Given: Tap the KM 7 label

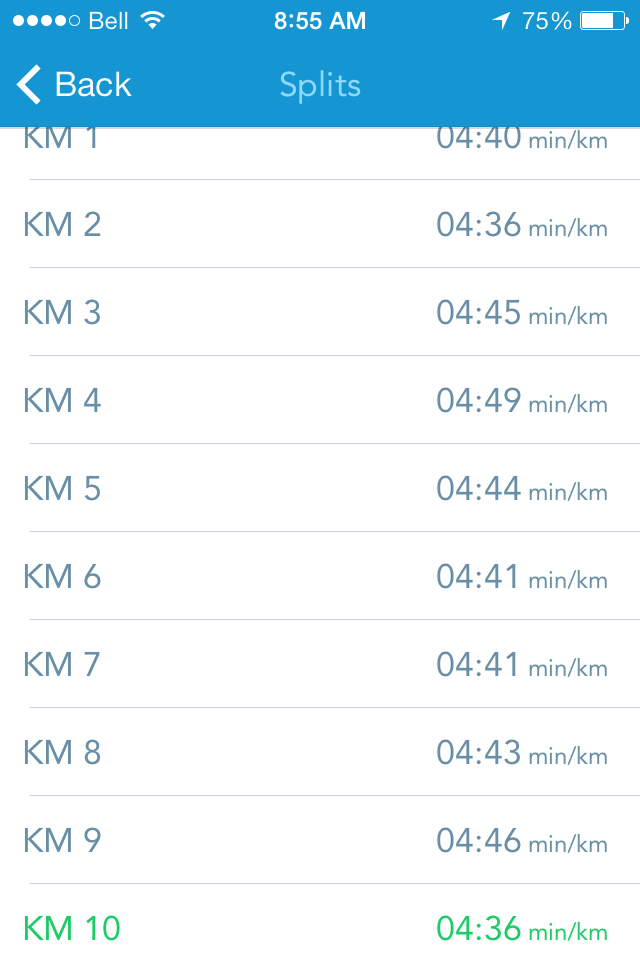Looking at the screenshot, I should 62,664.
